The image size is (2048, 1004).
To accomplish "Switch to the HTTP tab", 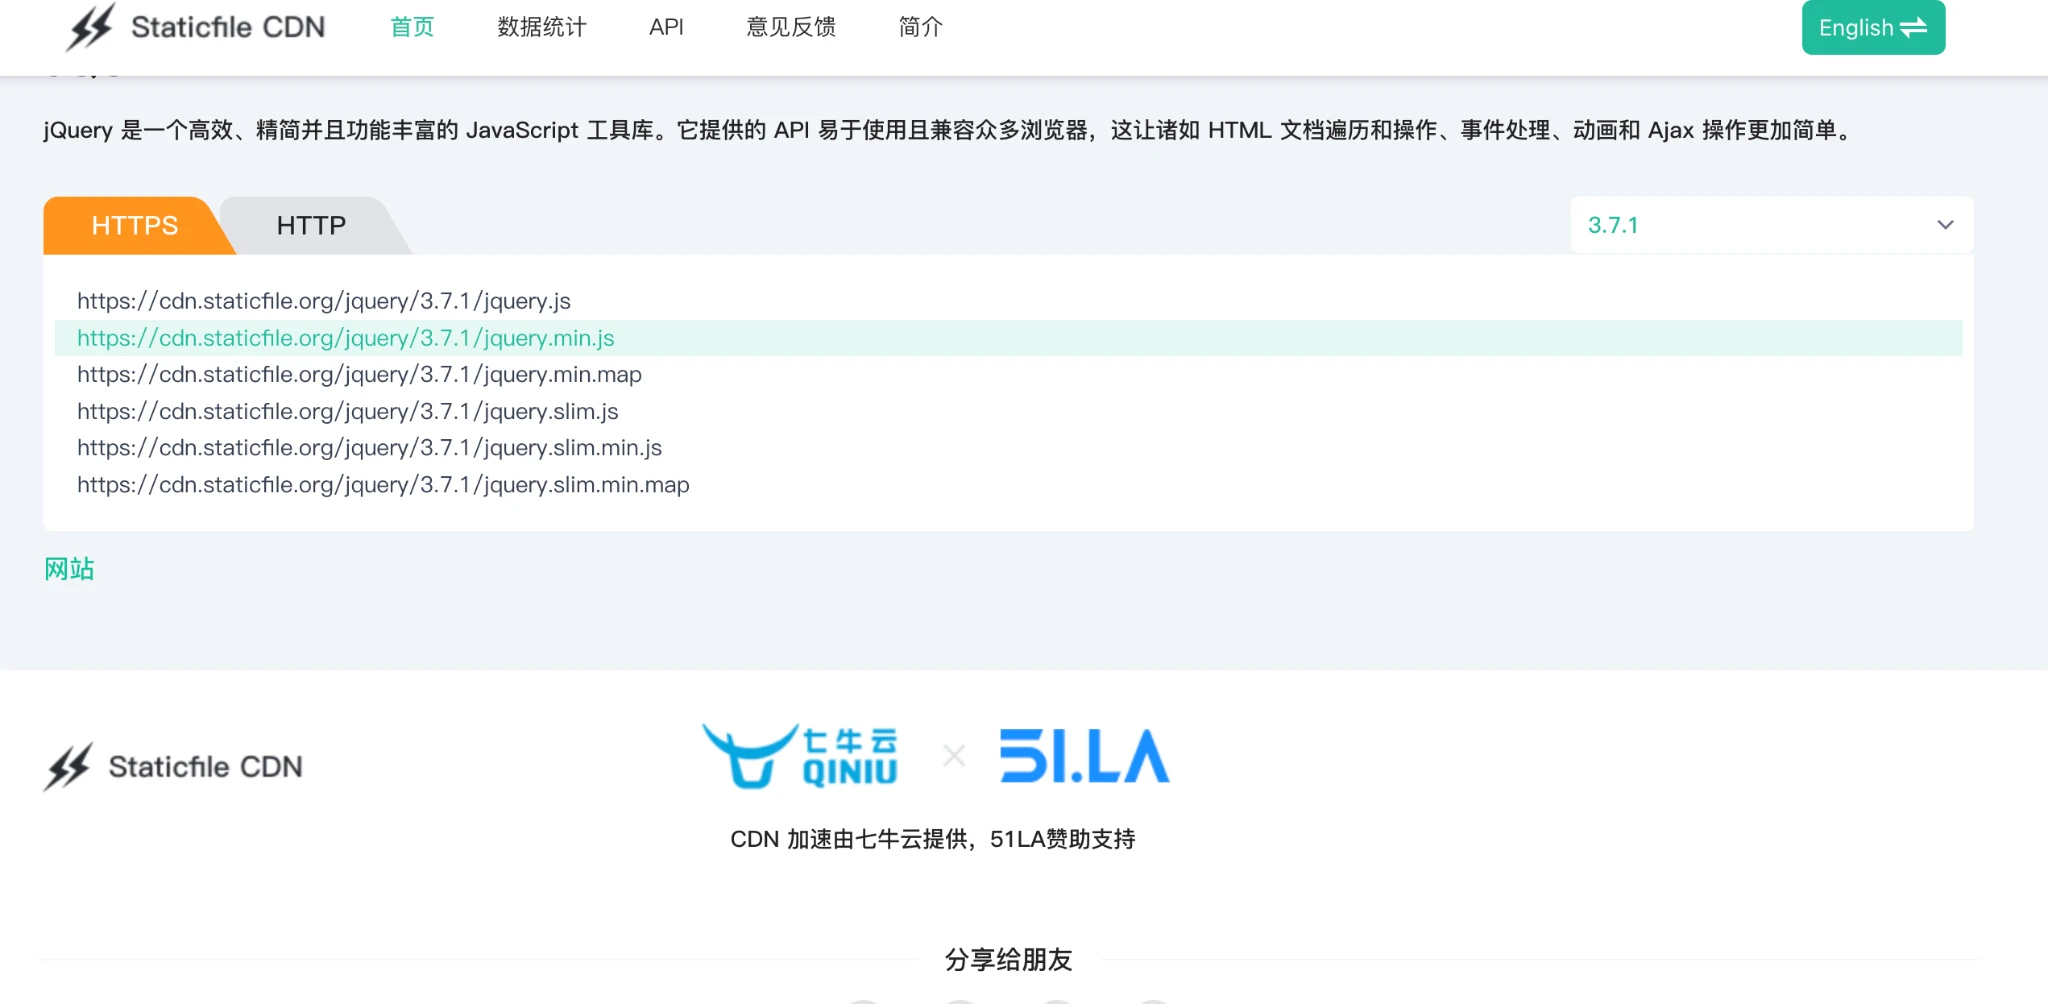I will click(x=311, y=226).
